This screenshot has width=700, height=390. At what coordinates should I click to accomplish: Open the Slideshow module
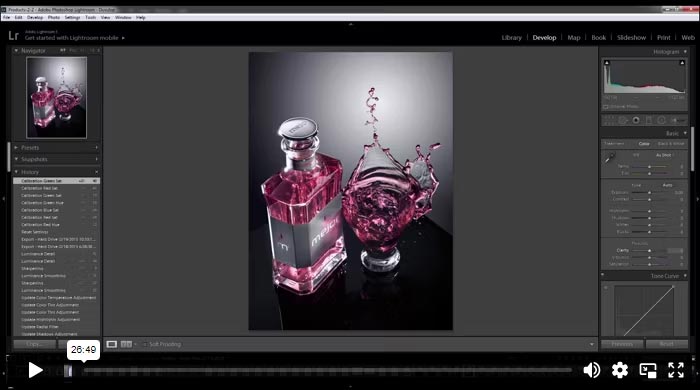631,37
